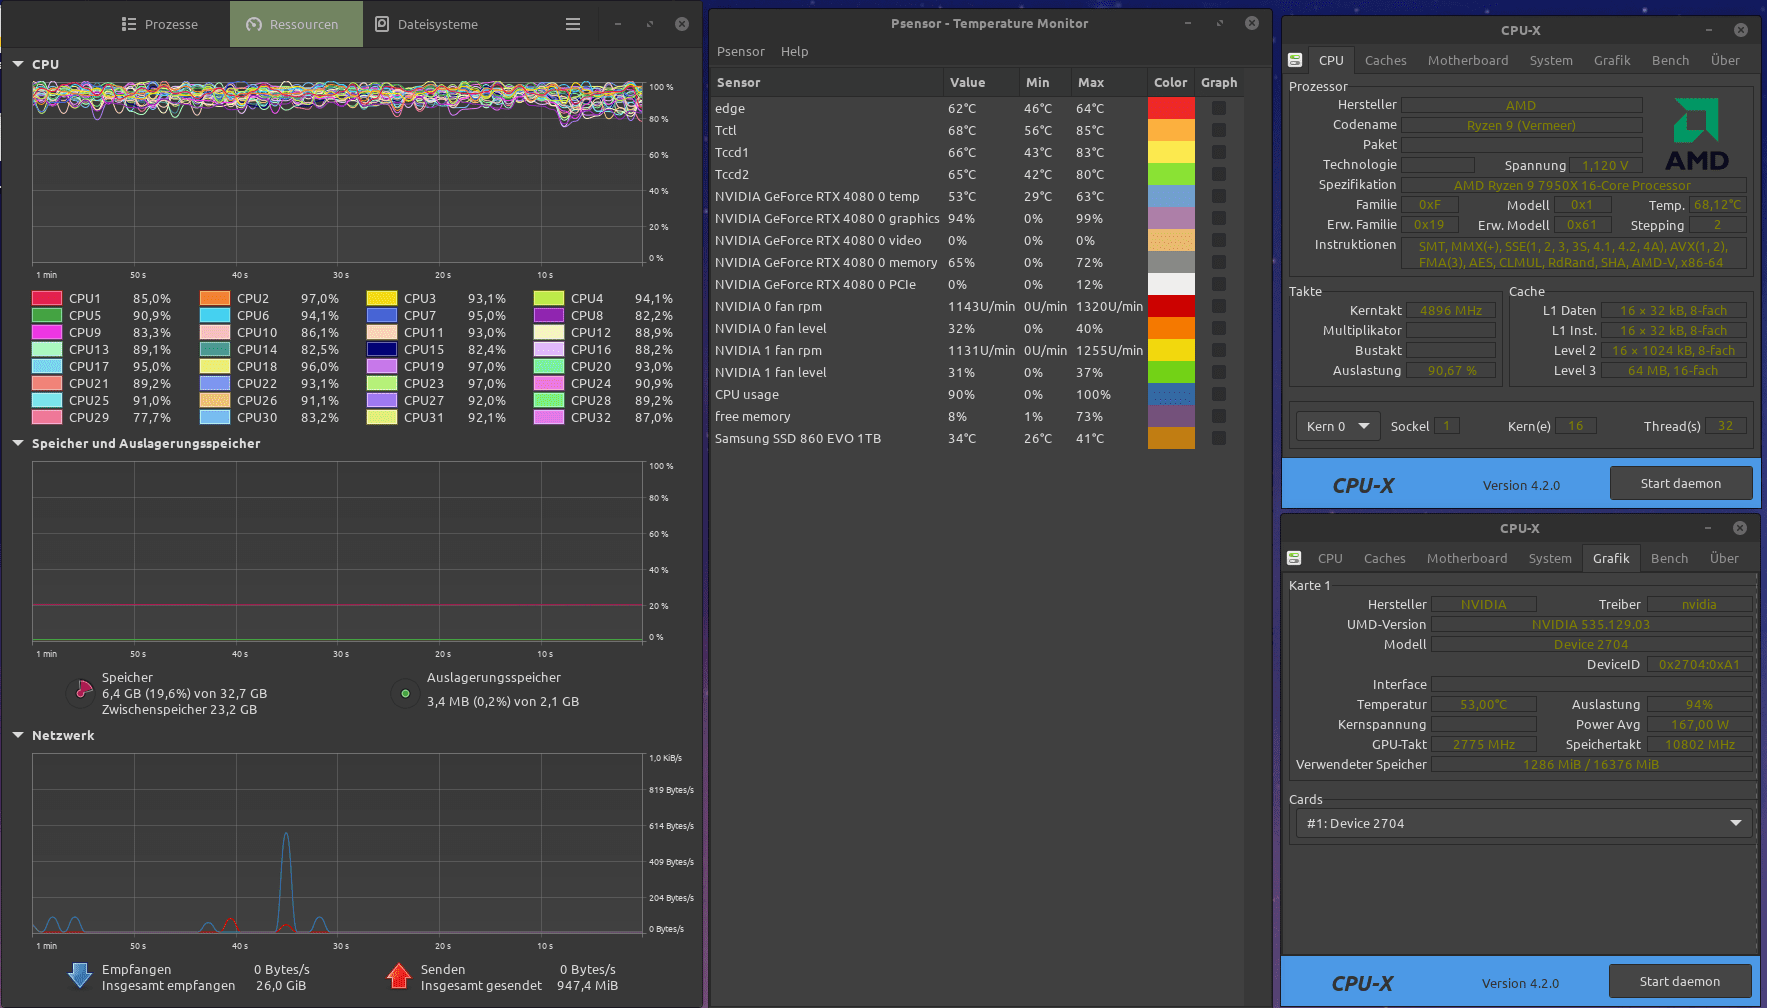Click the Tccd2 green color cell
The image size is (1767, 1008).
click(1171, 174)
